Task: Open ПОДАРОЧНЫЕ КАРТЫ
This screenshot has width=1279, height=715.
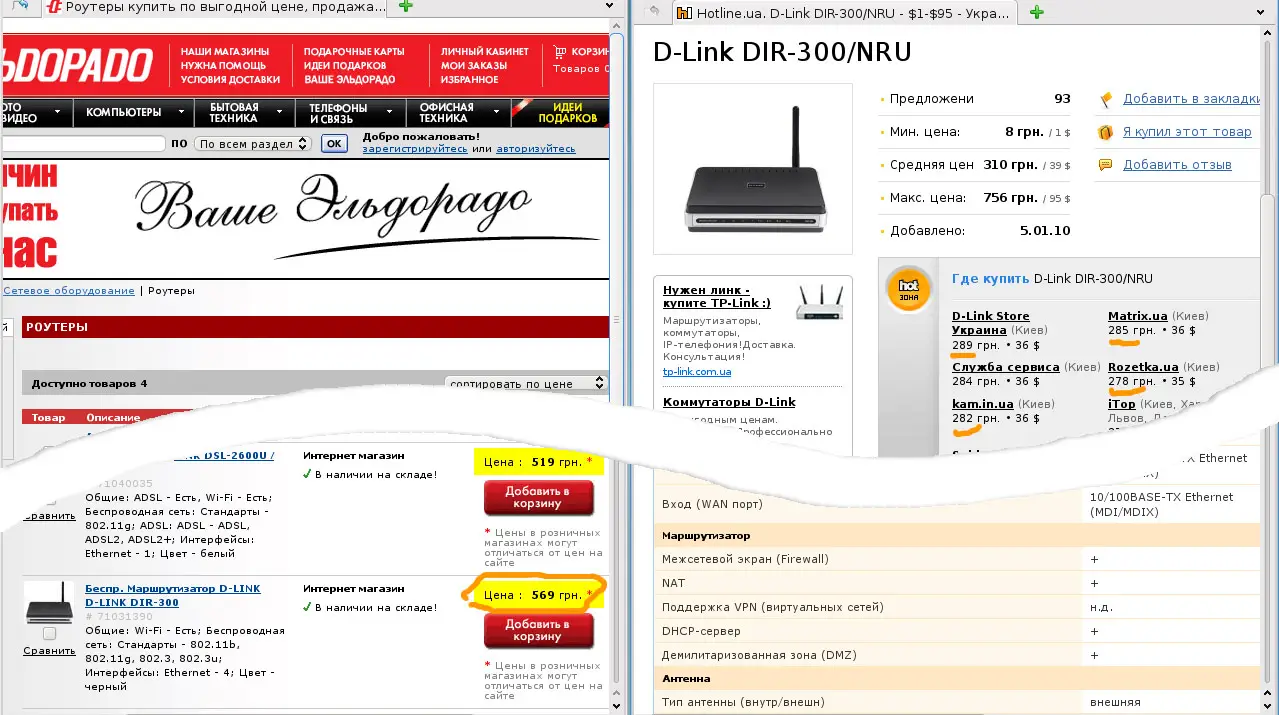Action: (354, 51)
